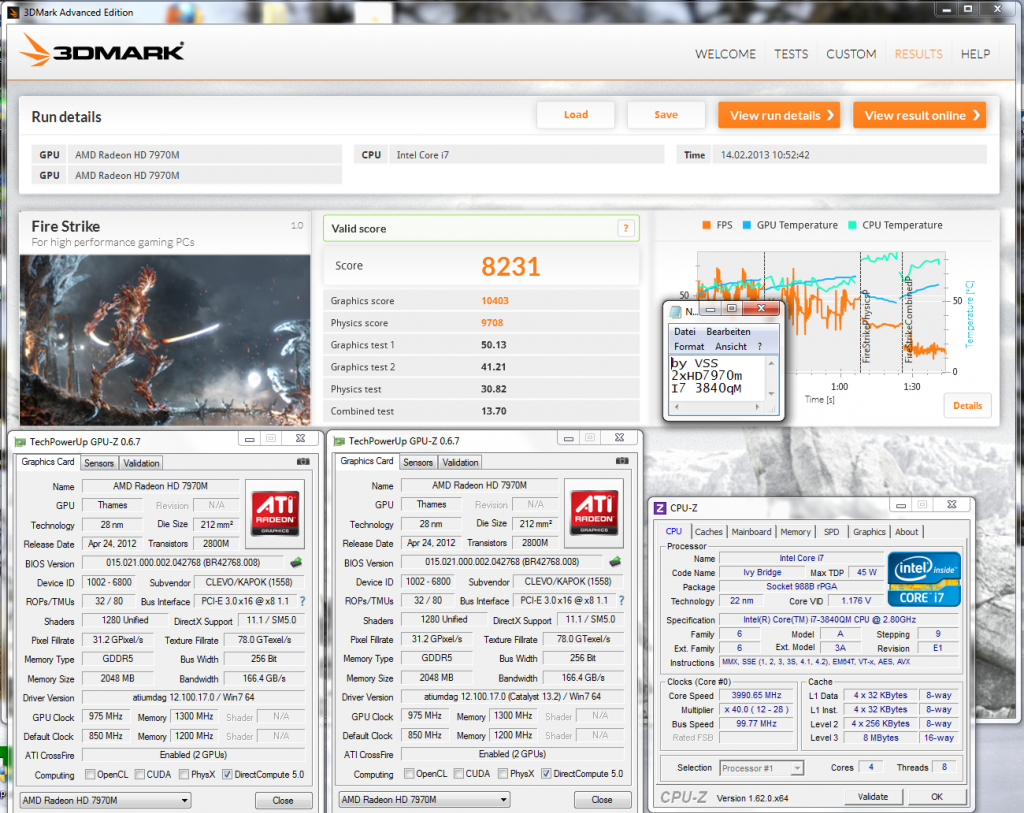Click the blue GPU Temperature legend swatch
The height and width of the screenshot is (813, 1024).
(746, 225)
